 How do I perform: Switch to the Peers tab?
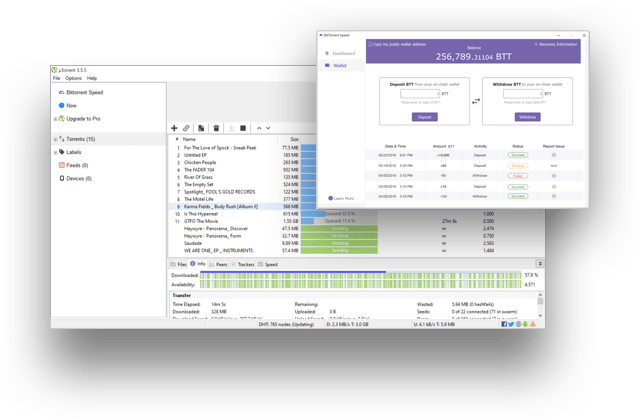(x=218, y=264)
